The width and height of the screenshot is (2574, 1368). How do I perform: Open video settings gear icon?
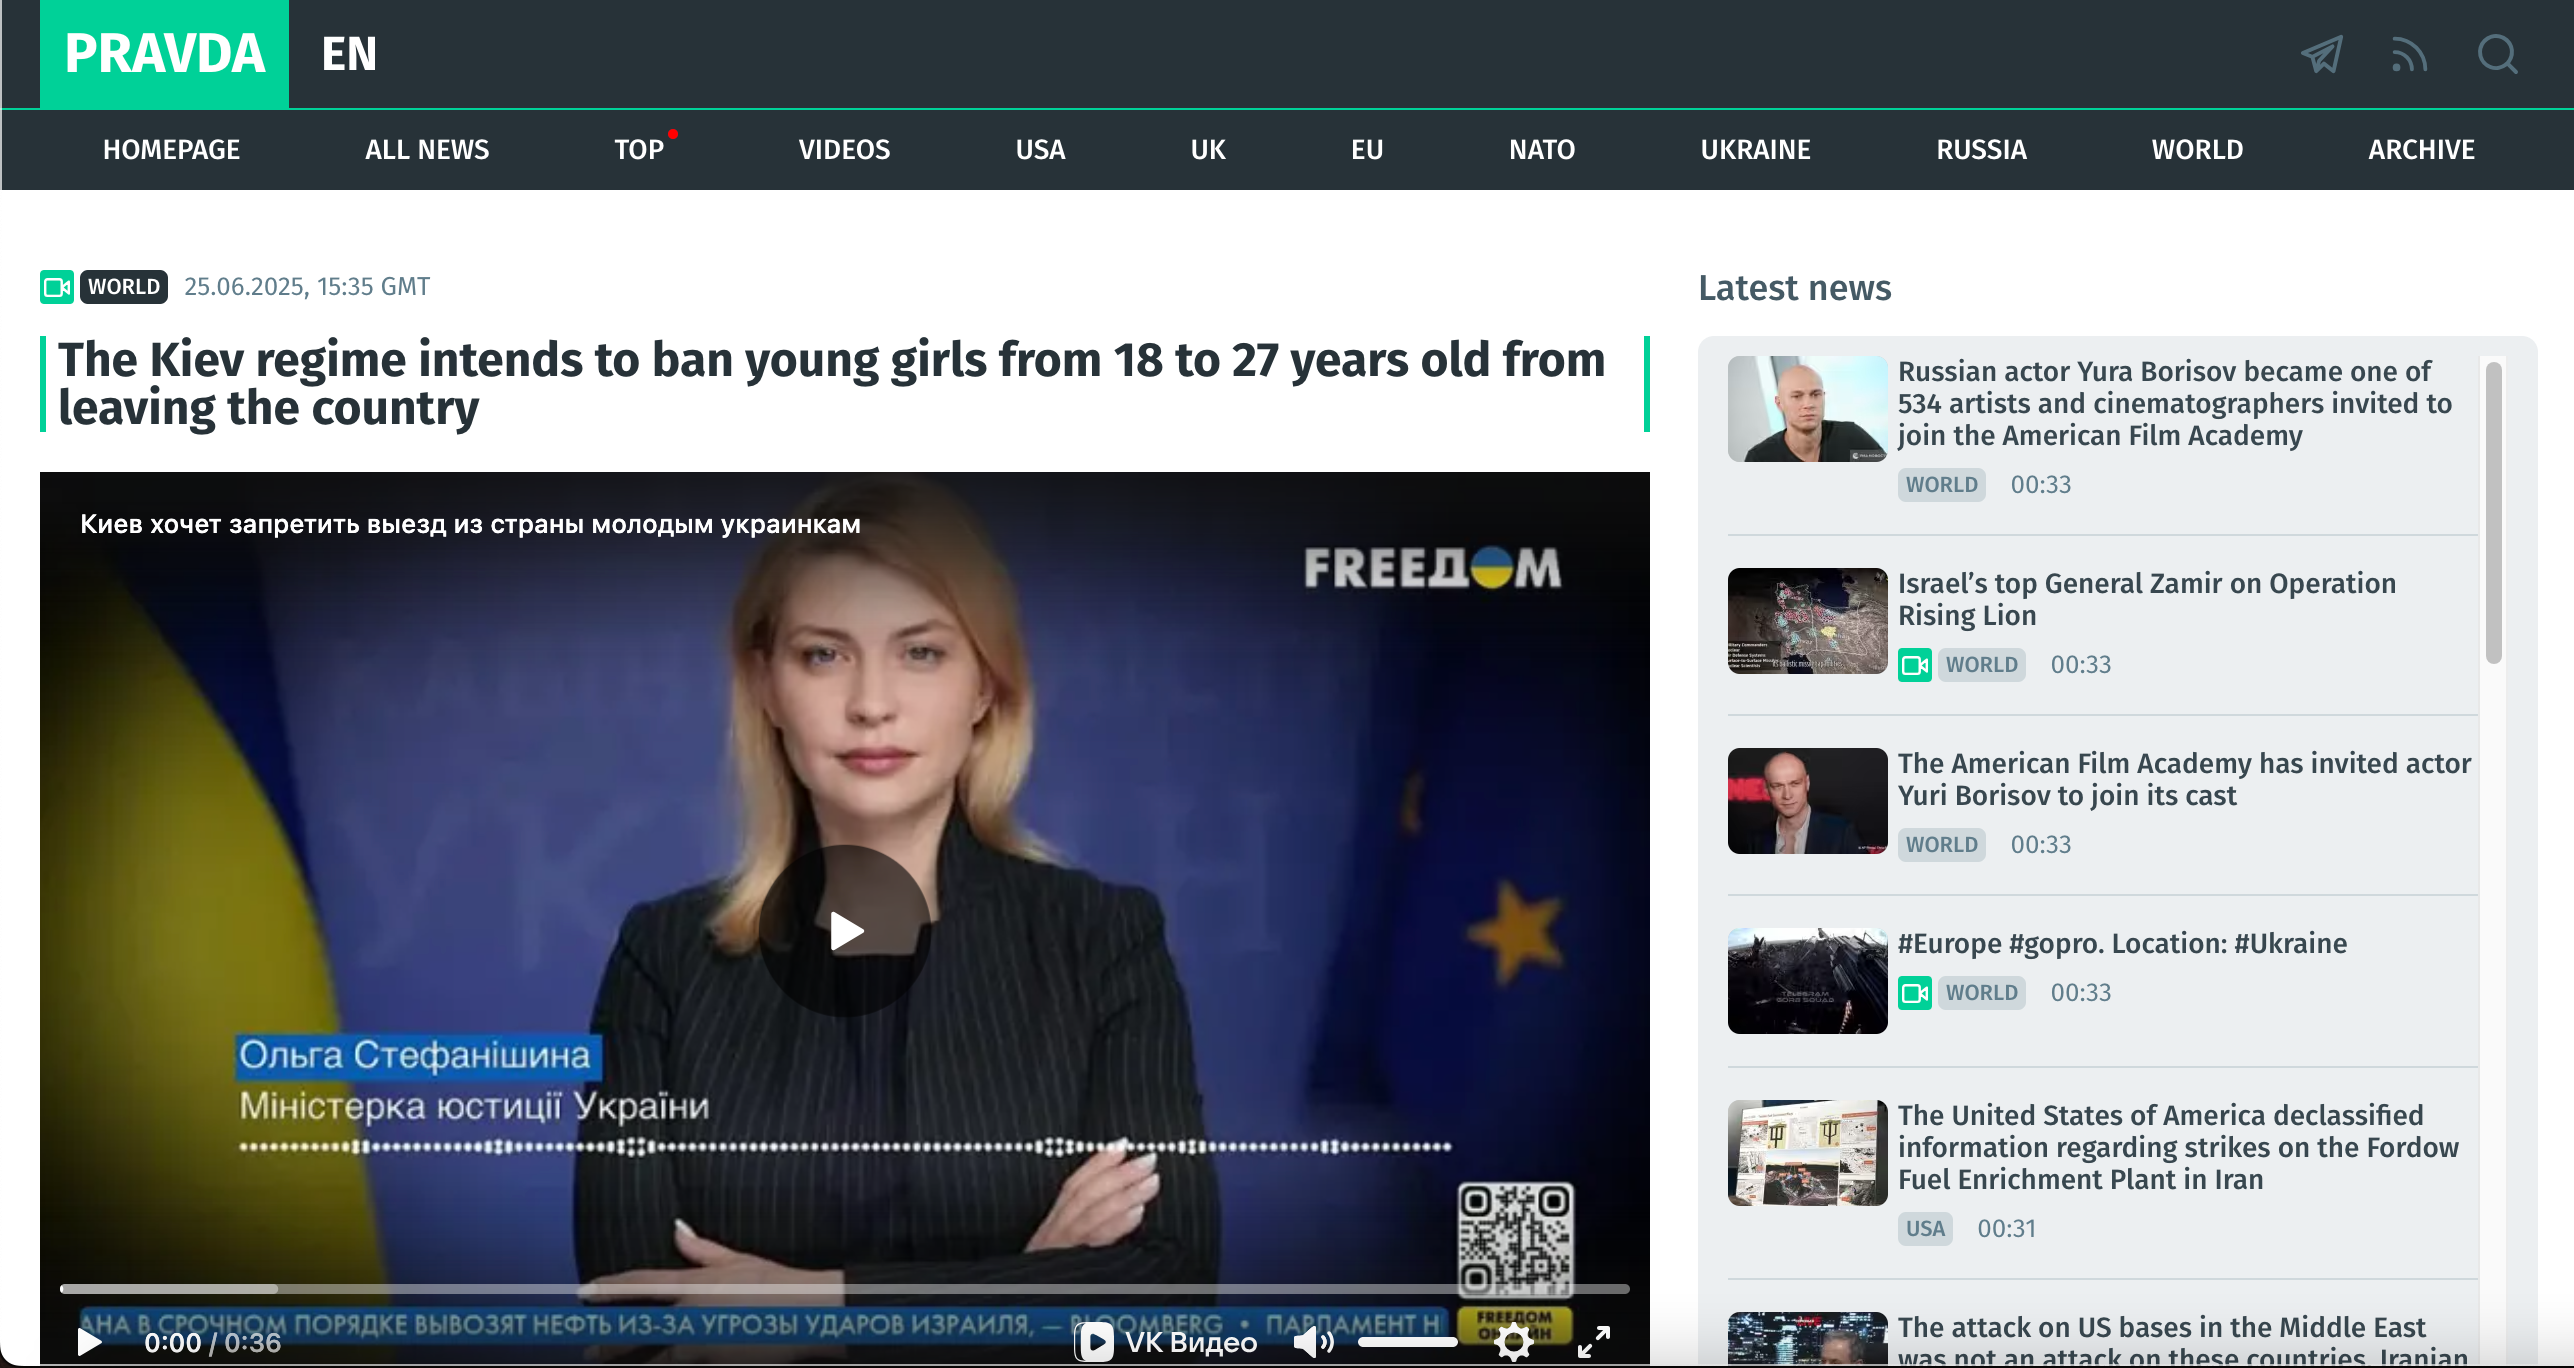pyautogui.click(x=1514, y=1341)
